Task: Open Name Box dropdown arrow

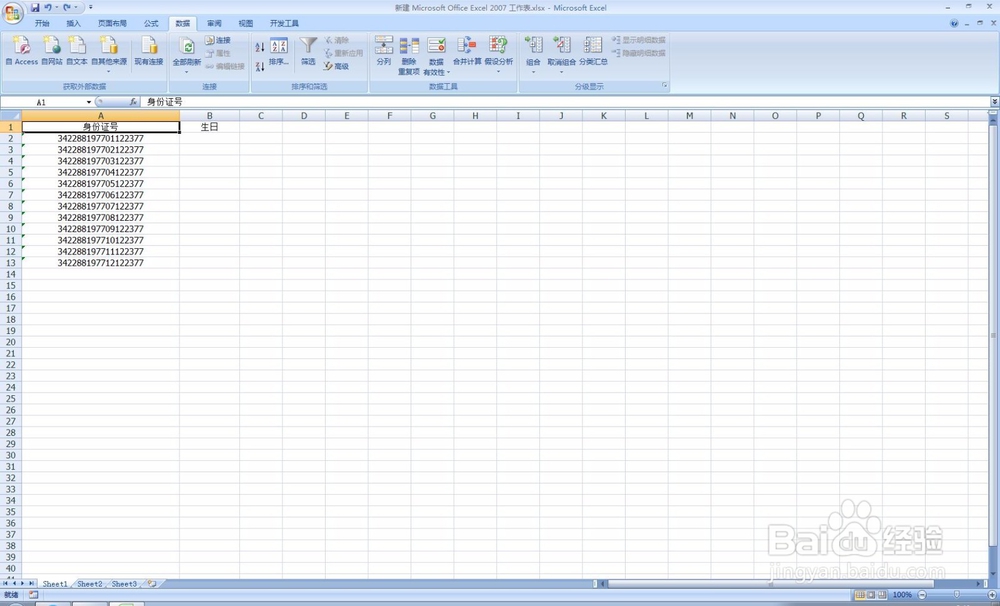Action: 89,102
